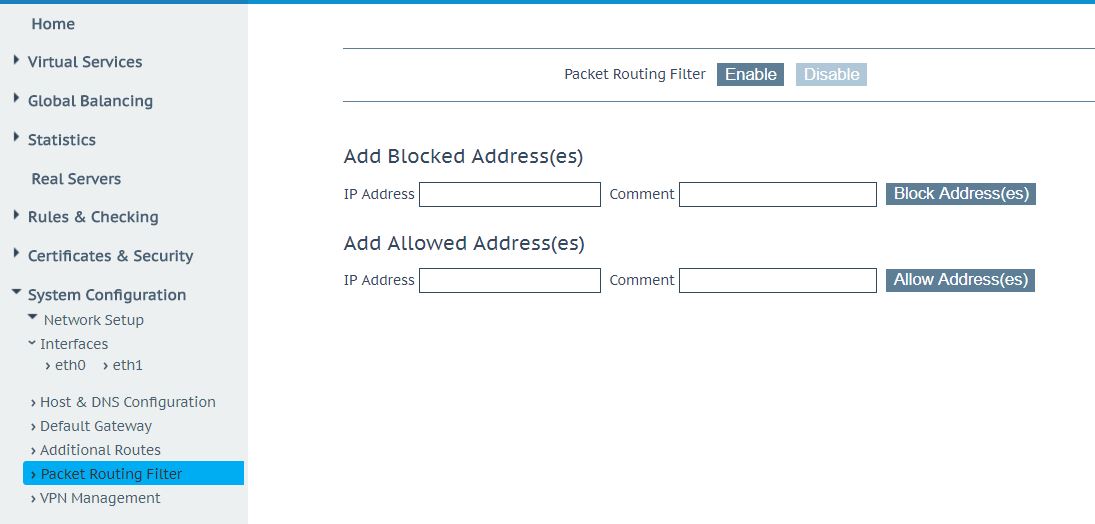Open the eth1 interface settings

[126, 366]
